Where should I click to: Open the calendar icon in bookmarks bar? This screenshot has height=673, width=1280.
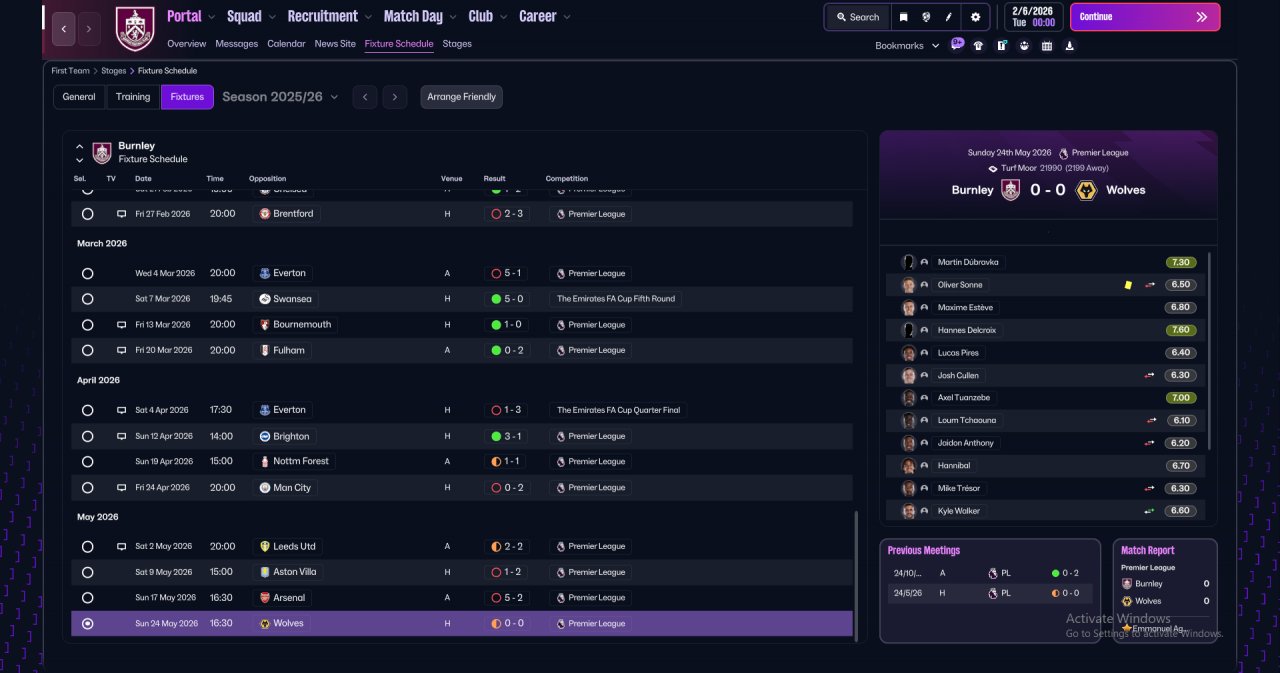[x=1047, y=46]
